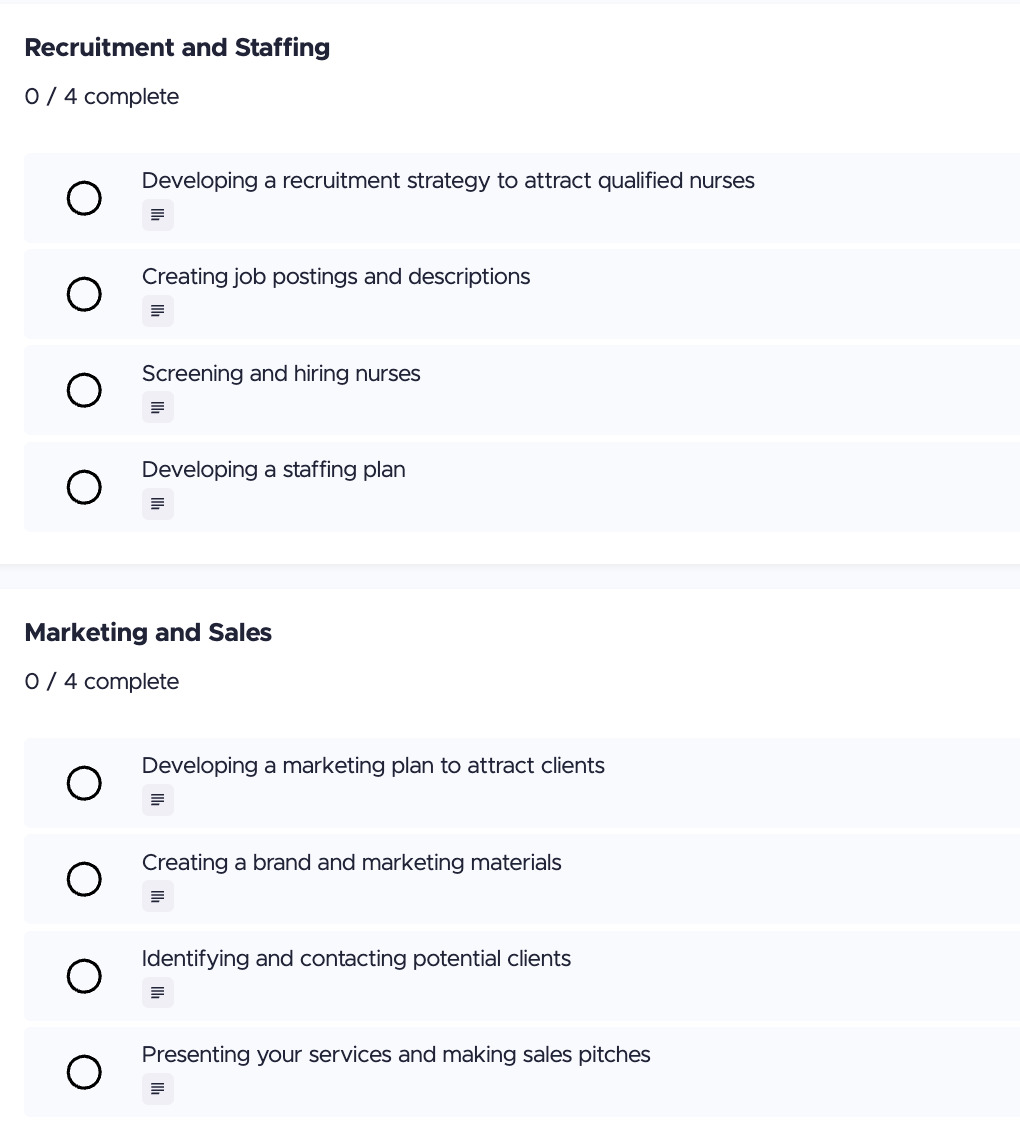This screenshot has width=1020, height=1138.
Task: Open notes icon under Screening and hiring nurses
Action: click(x=158, y=407)
